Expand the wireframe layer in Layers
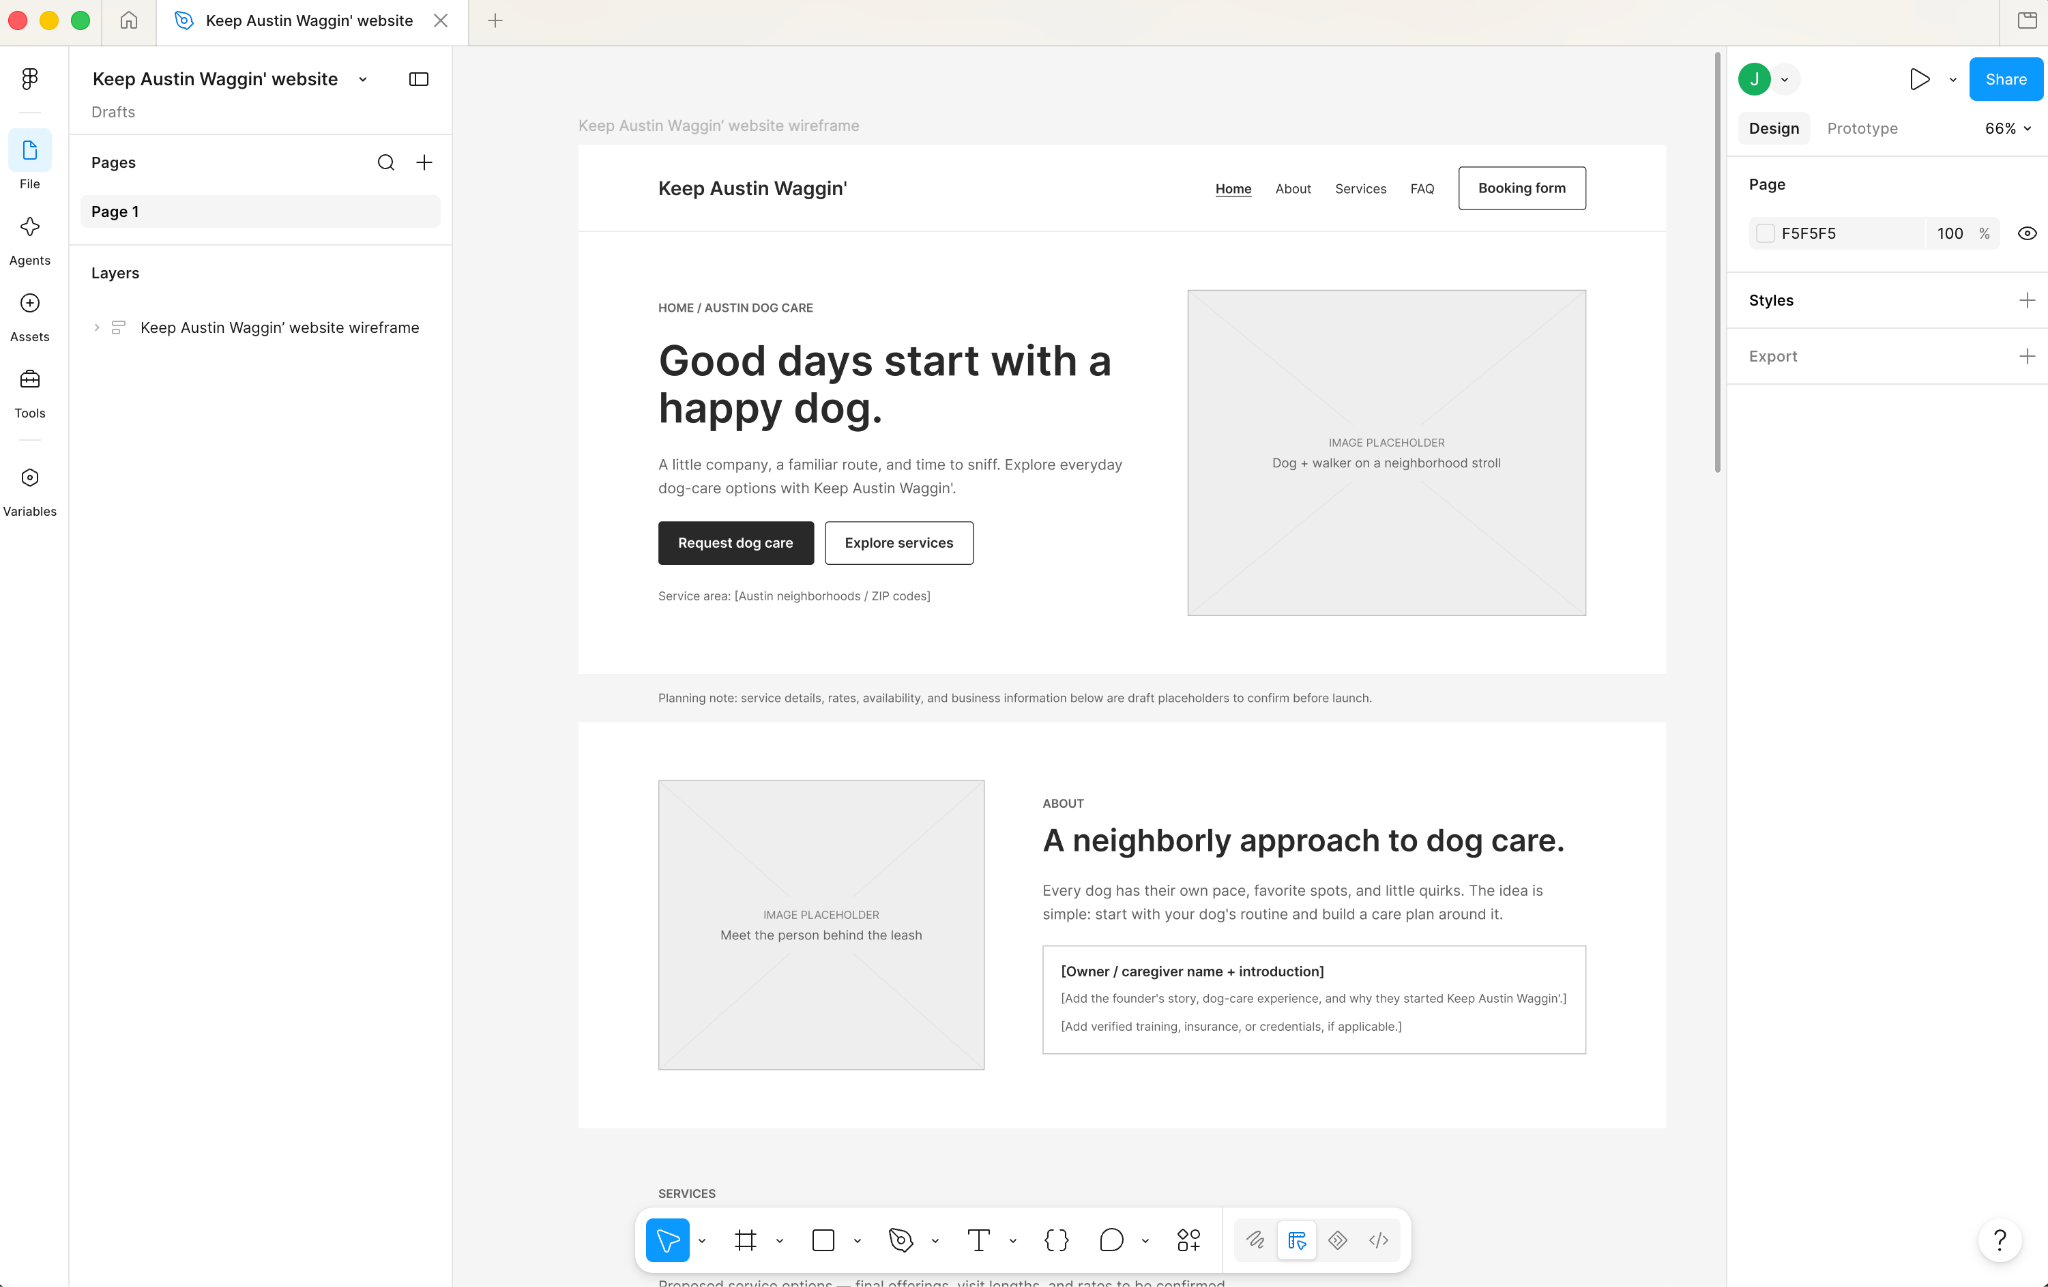Screen dimensions: 2048x1287 pyautogui.click(x=97, y=328)
